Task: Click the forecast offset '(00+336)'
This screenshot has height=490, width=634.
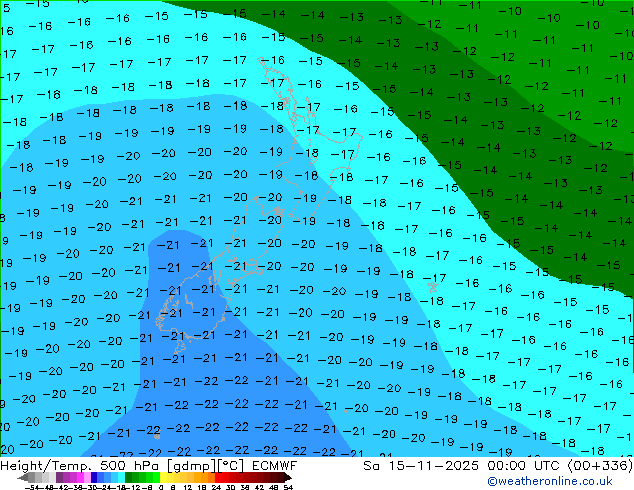Action: (600, 466)
